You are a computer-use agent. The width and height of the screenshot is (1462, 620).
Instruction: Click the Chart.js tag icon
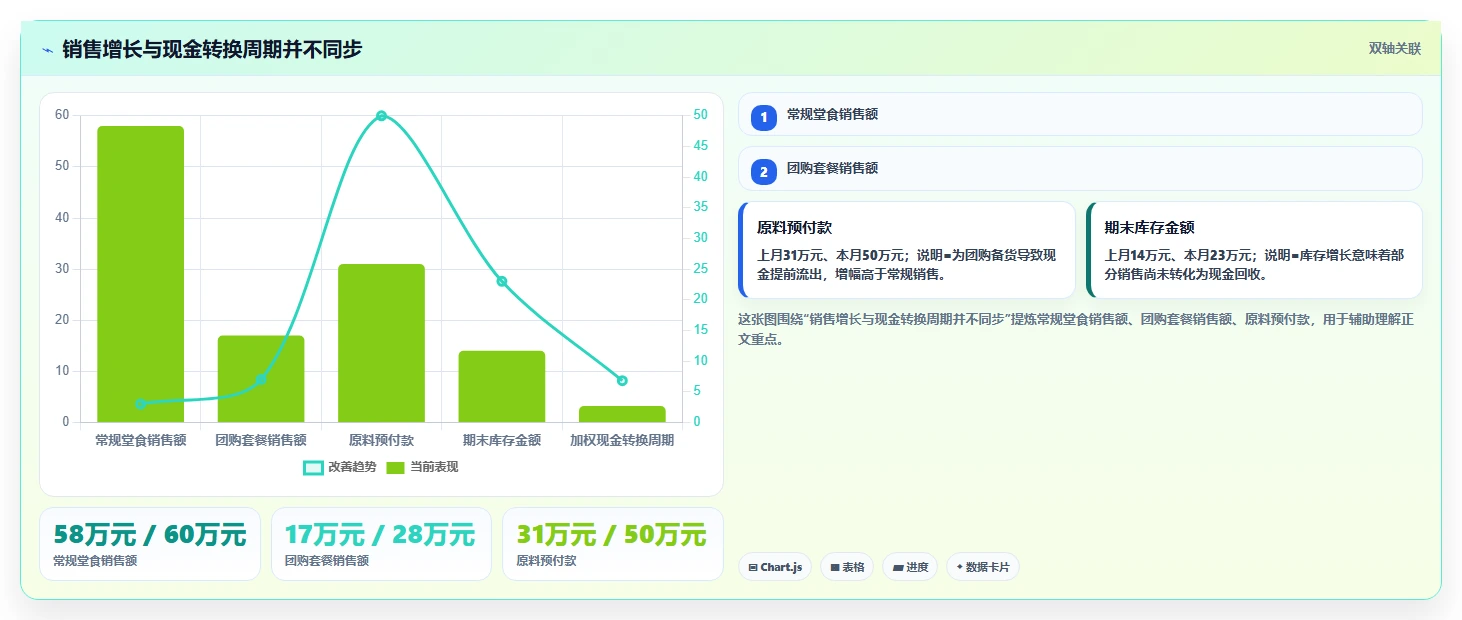[x=752, y=568]
